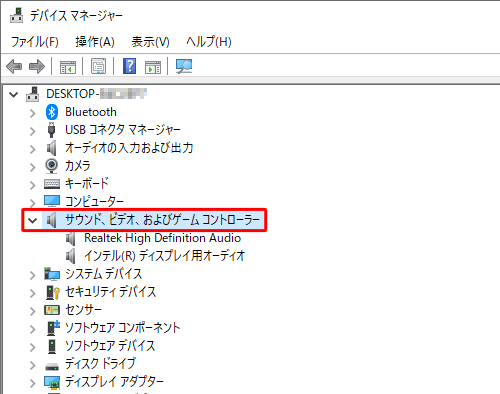Select the Bluetooth category icon
Image resolution: width=500 pixels, height=394 pixels.
[x=52, y=112]
